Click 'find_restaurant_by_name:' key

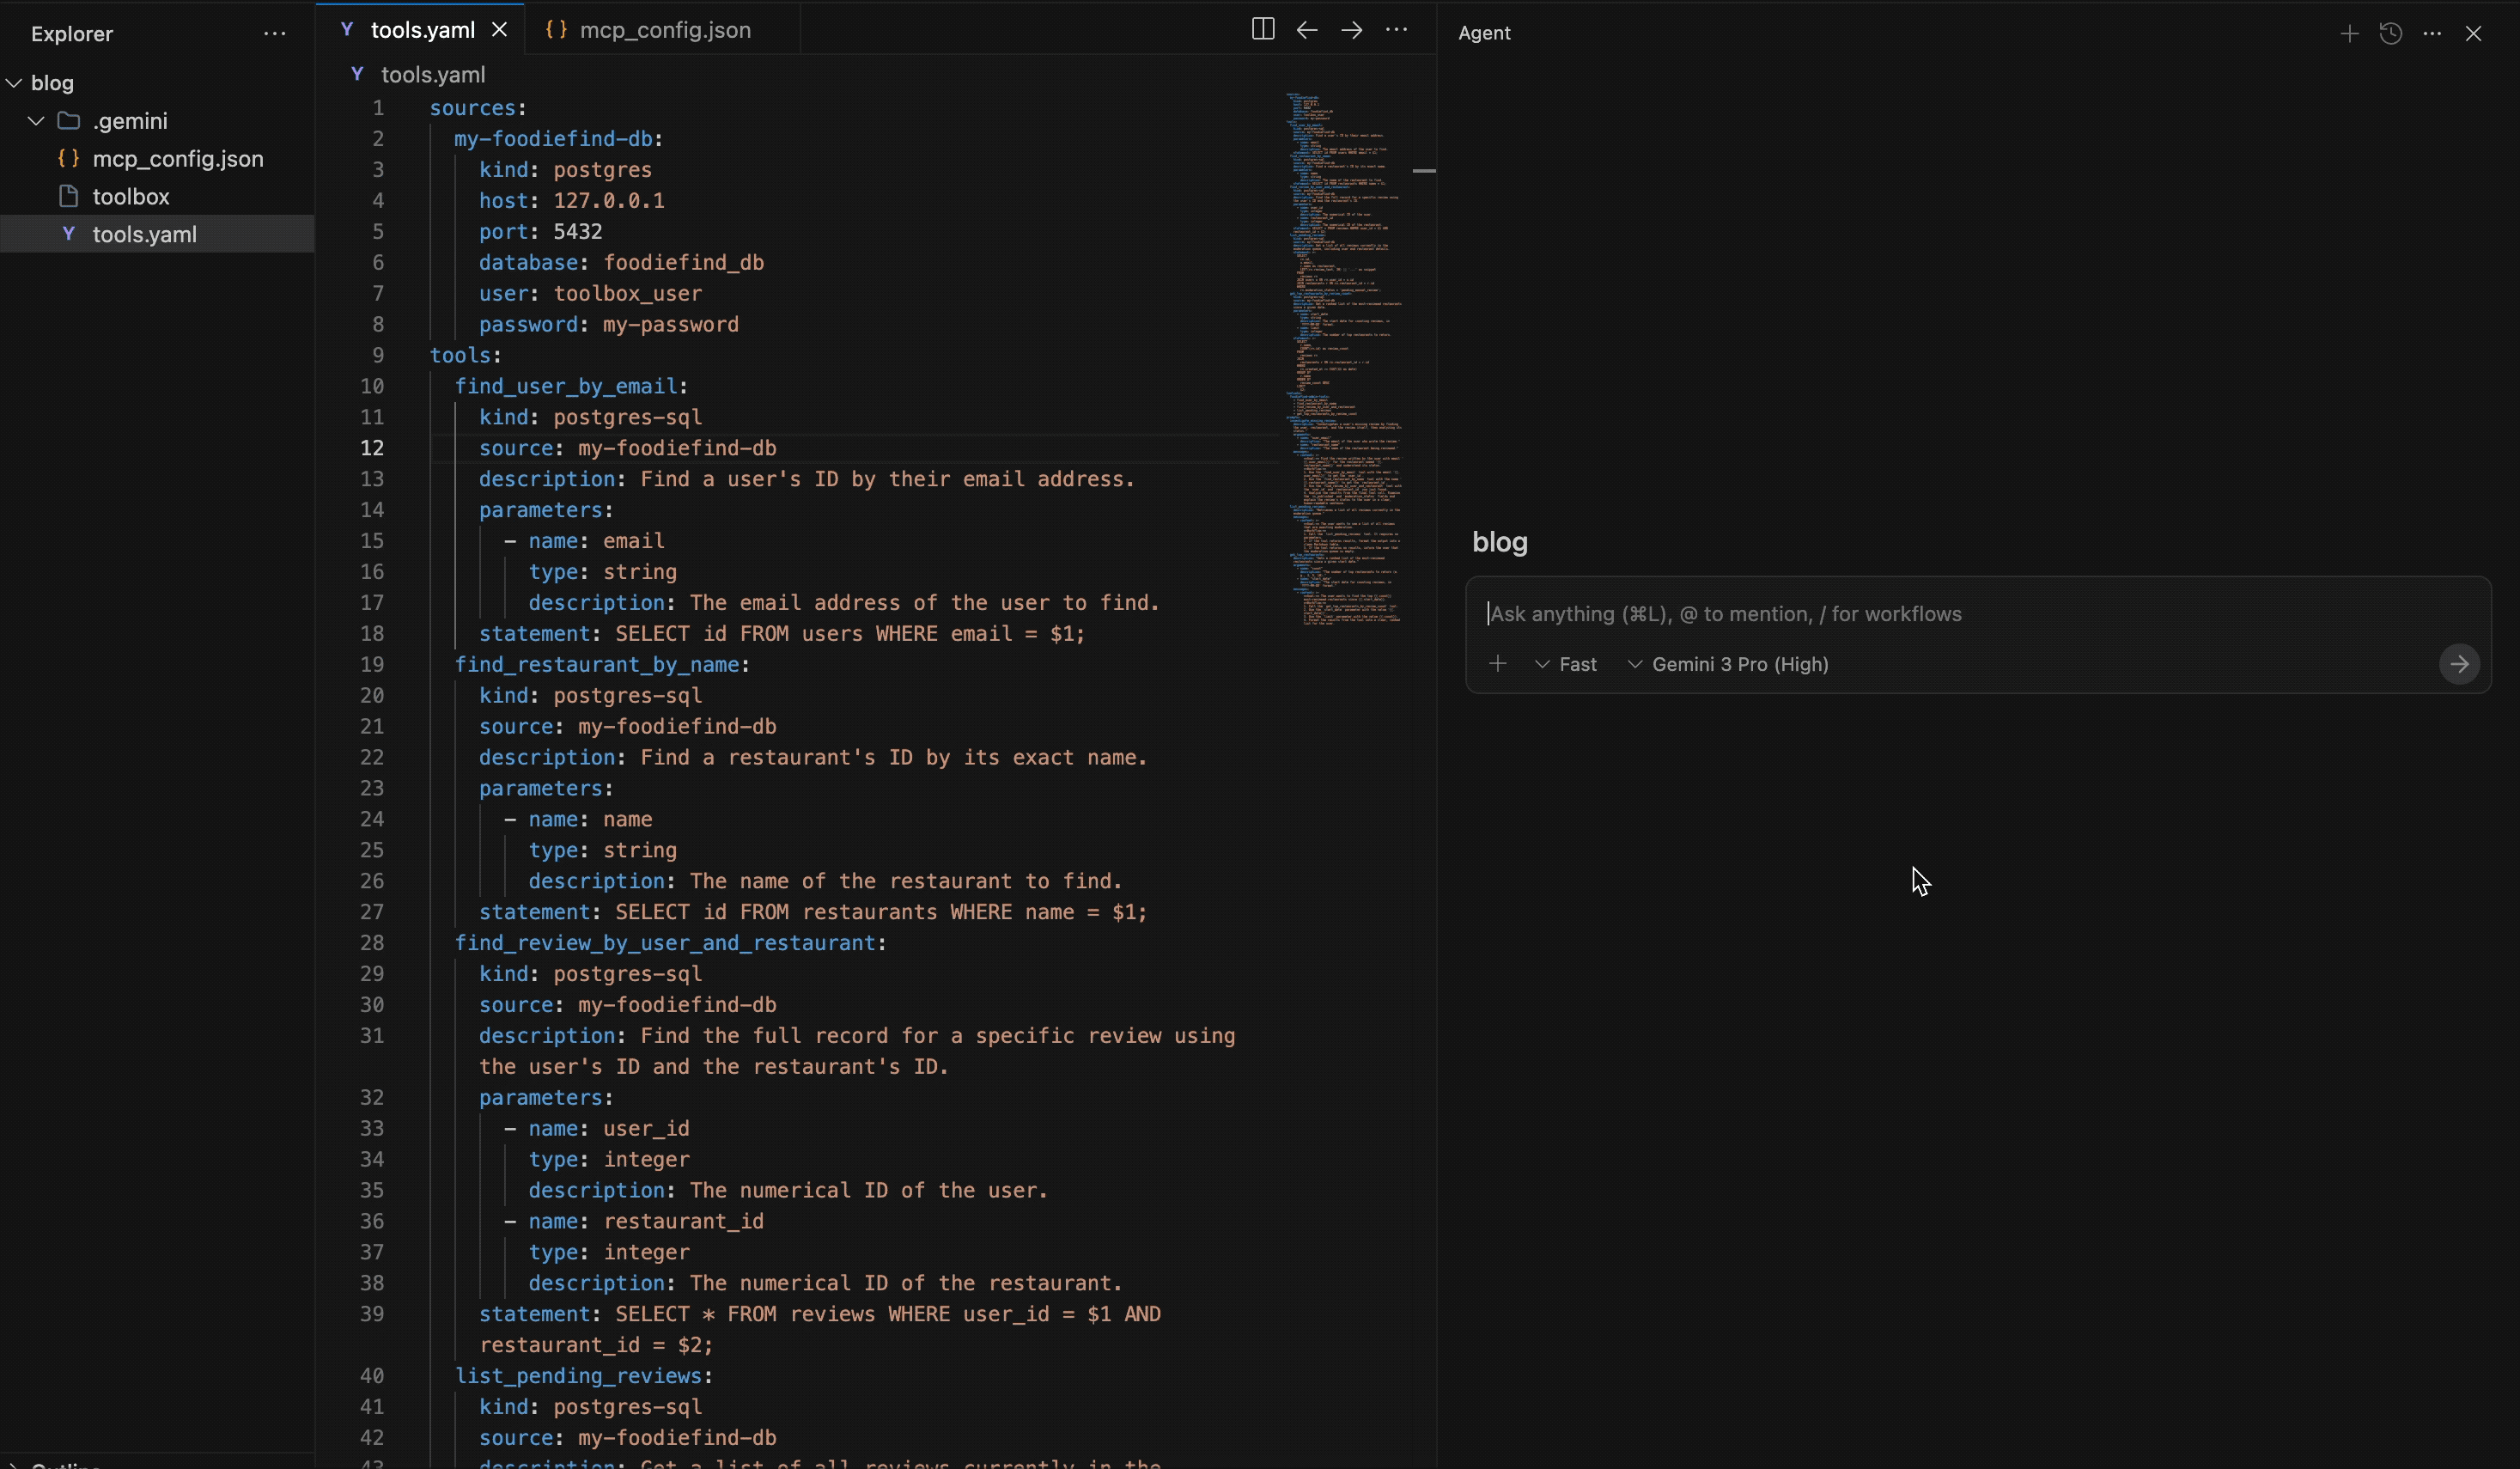(602, 665)
